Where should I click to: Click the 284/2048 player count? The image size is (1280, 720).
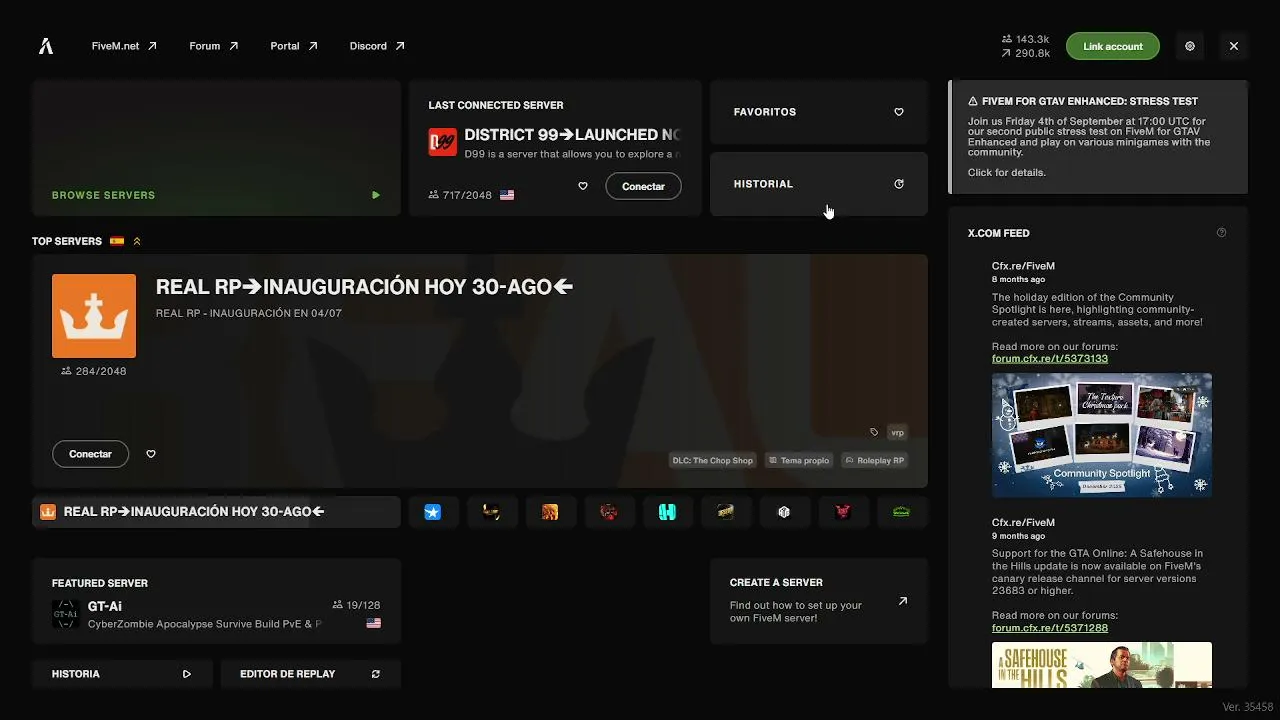(x=94, y=371)
